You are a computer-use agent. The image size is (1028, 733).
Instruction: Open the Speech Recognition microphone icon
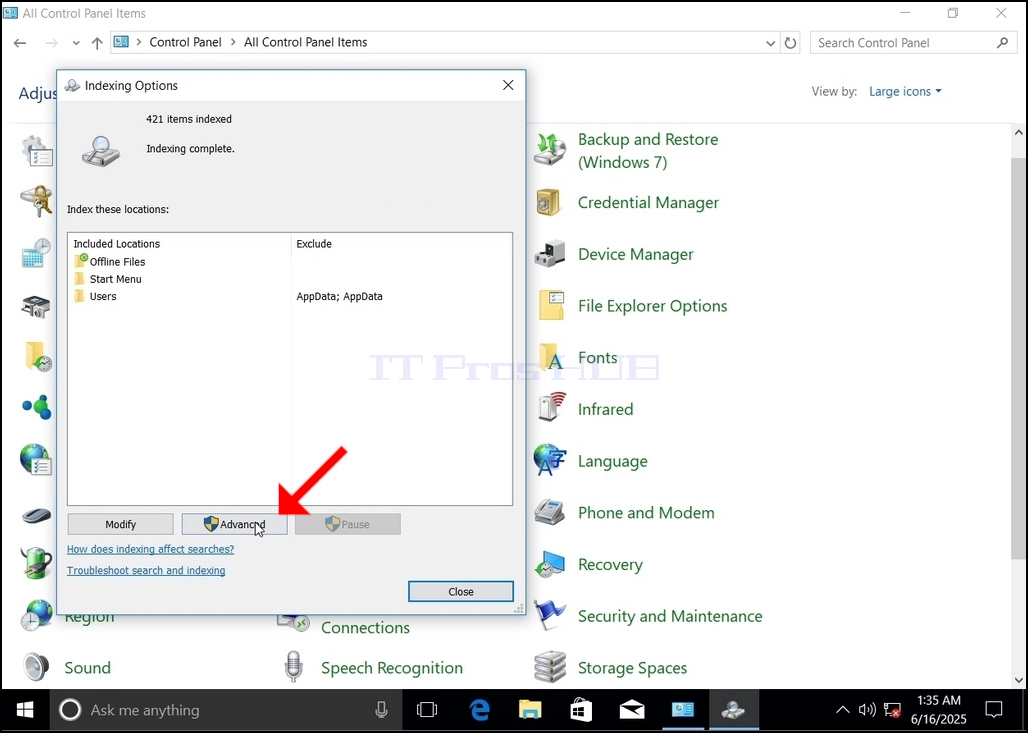point(294,667)
